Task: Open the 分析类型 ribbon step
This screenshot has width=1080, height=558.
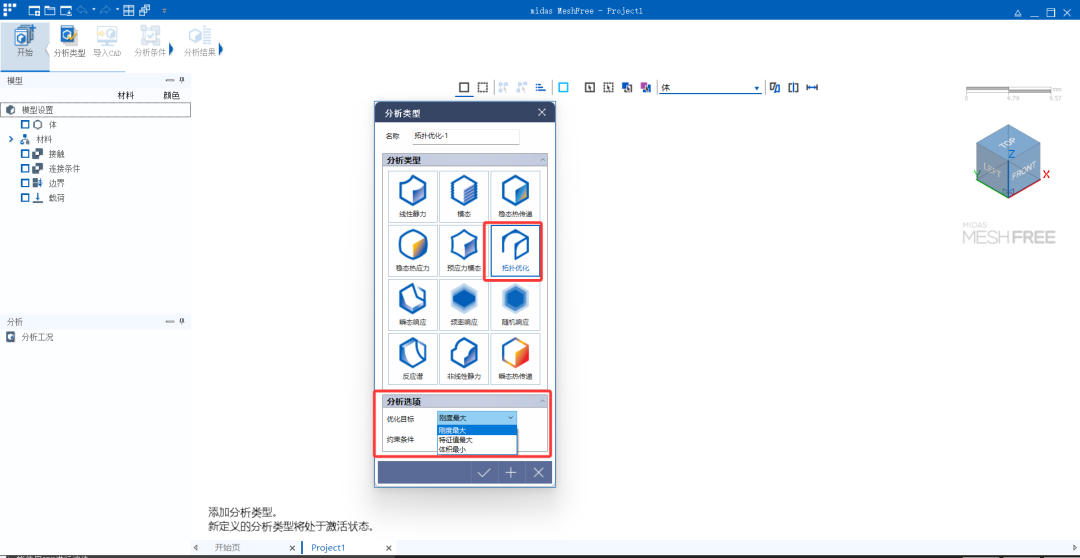Action: 70,41
